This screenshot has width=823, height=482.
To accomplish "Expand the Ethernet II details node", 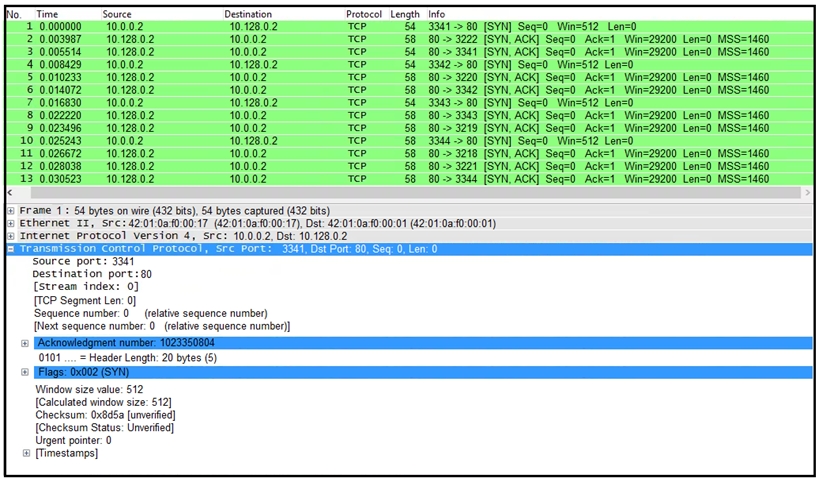I will (10, 224).
